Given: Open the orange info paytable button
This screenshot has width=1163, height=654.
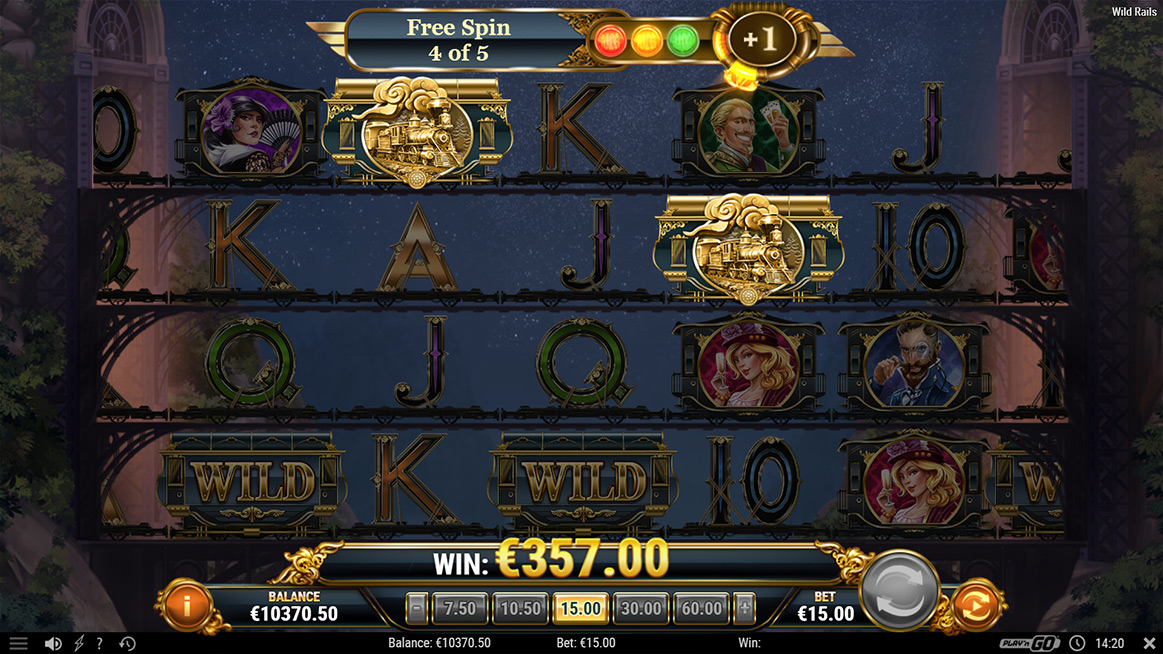Looking at the screenshot, I should (185, 606).
